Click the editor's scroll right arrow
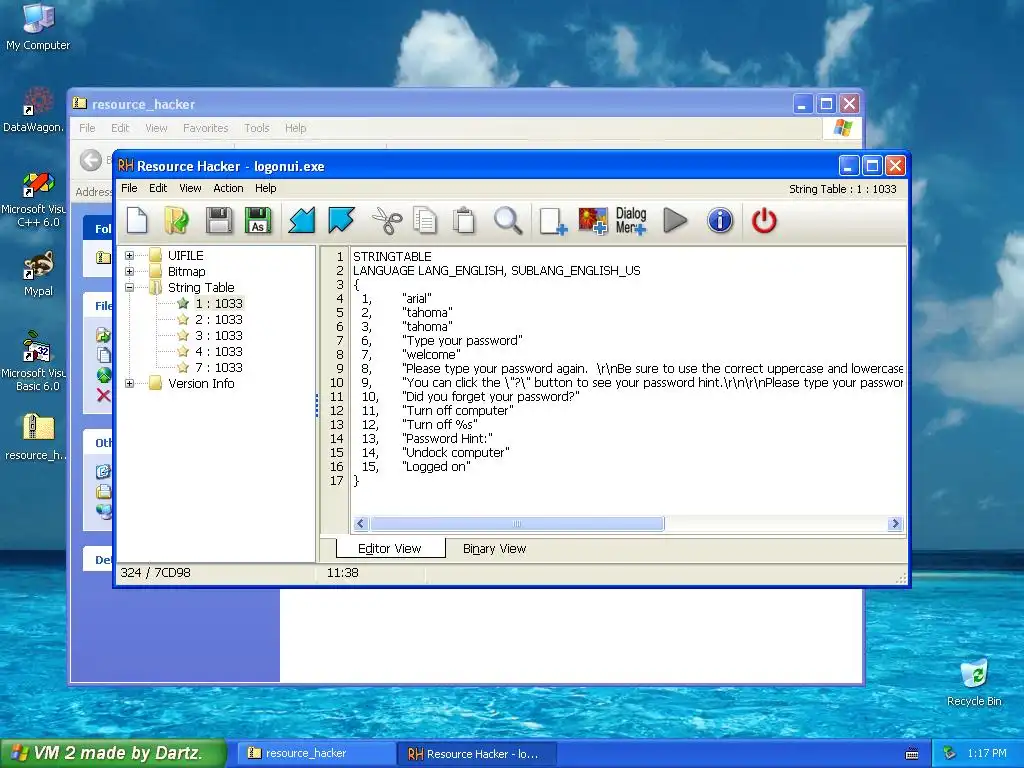Image resolution: width=1024 pixels, height=768 pixels. point(895,524)
